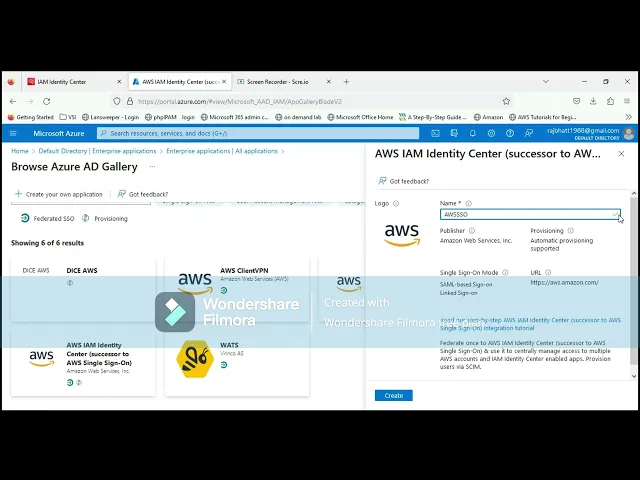Open the AWS IAM Identity Center integration tutorial link

pyautogui.click(x=530, y=324)
